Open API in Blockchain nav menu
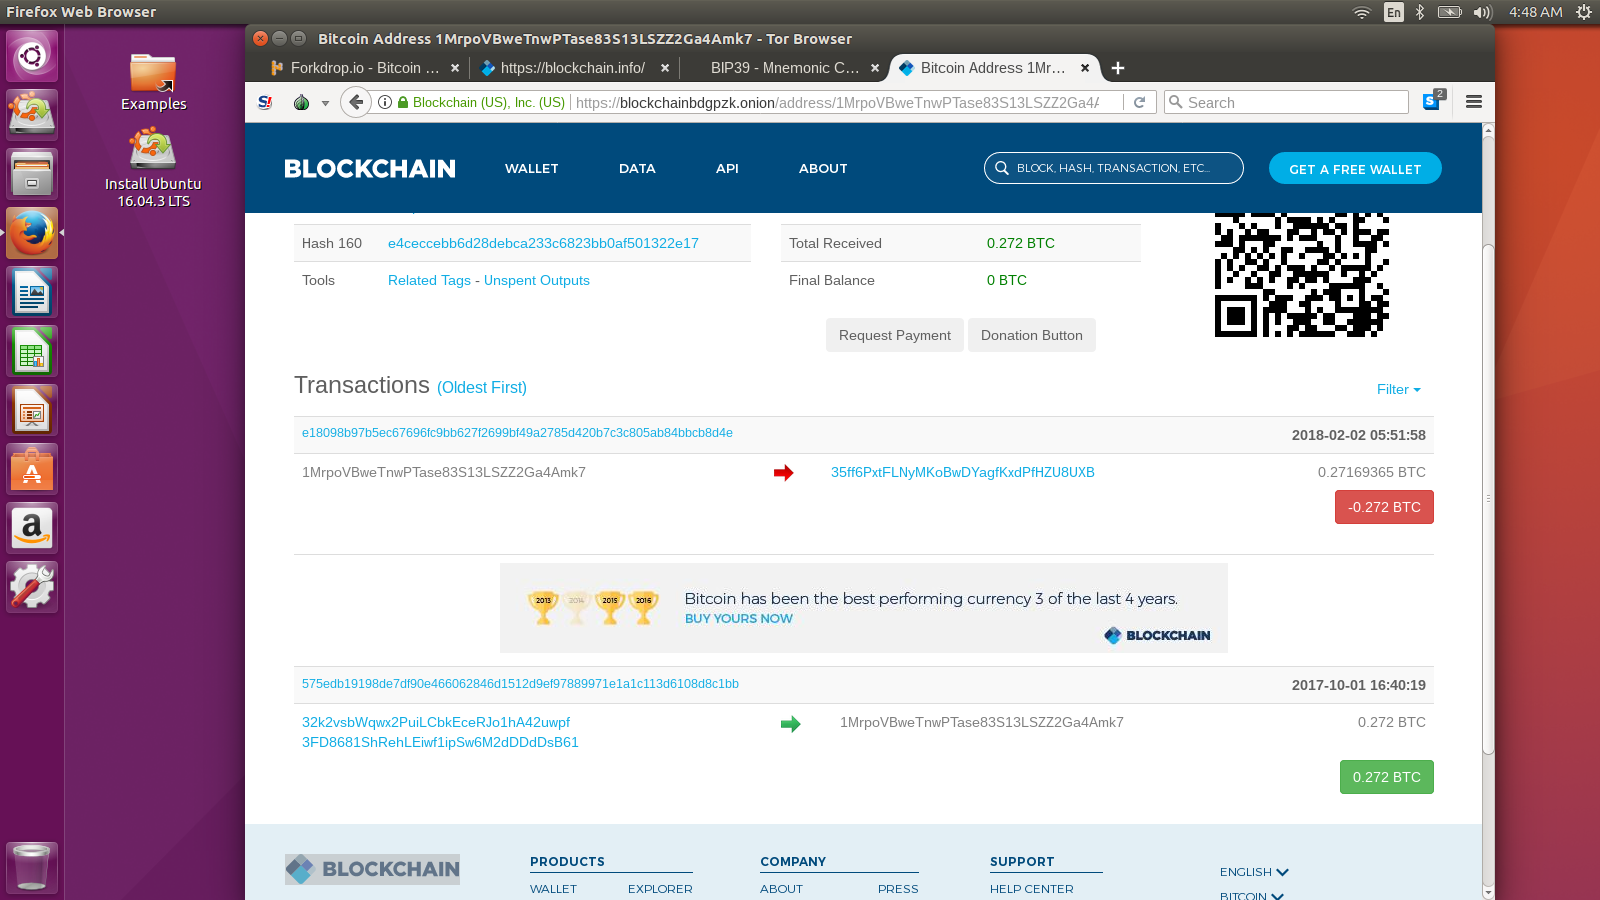This screenshot has width=1600, height=900. pyautogui.click(x=727, y=168)
